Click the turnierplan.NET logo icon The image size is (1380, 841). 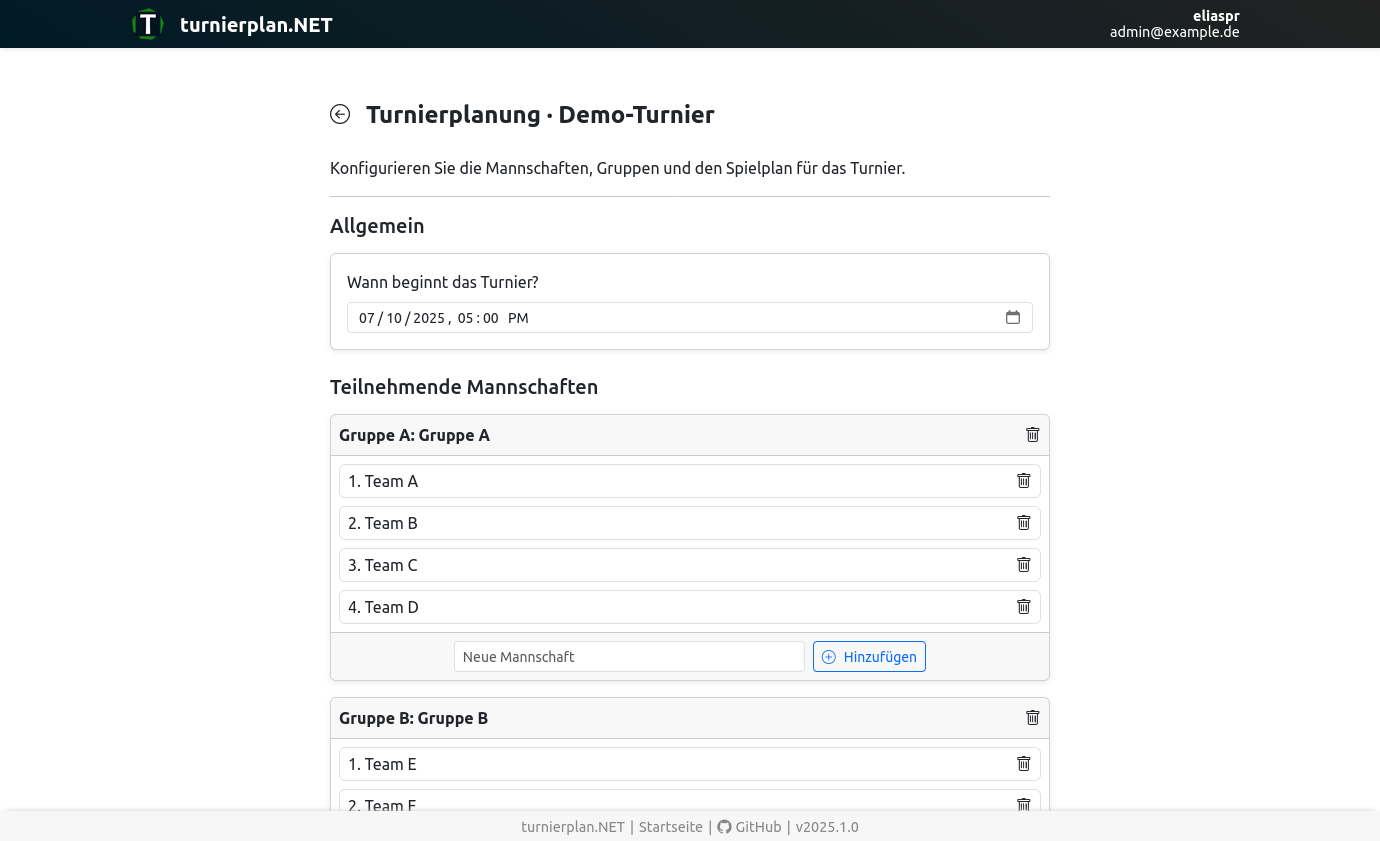tap(148, 24)
